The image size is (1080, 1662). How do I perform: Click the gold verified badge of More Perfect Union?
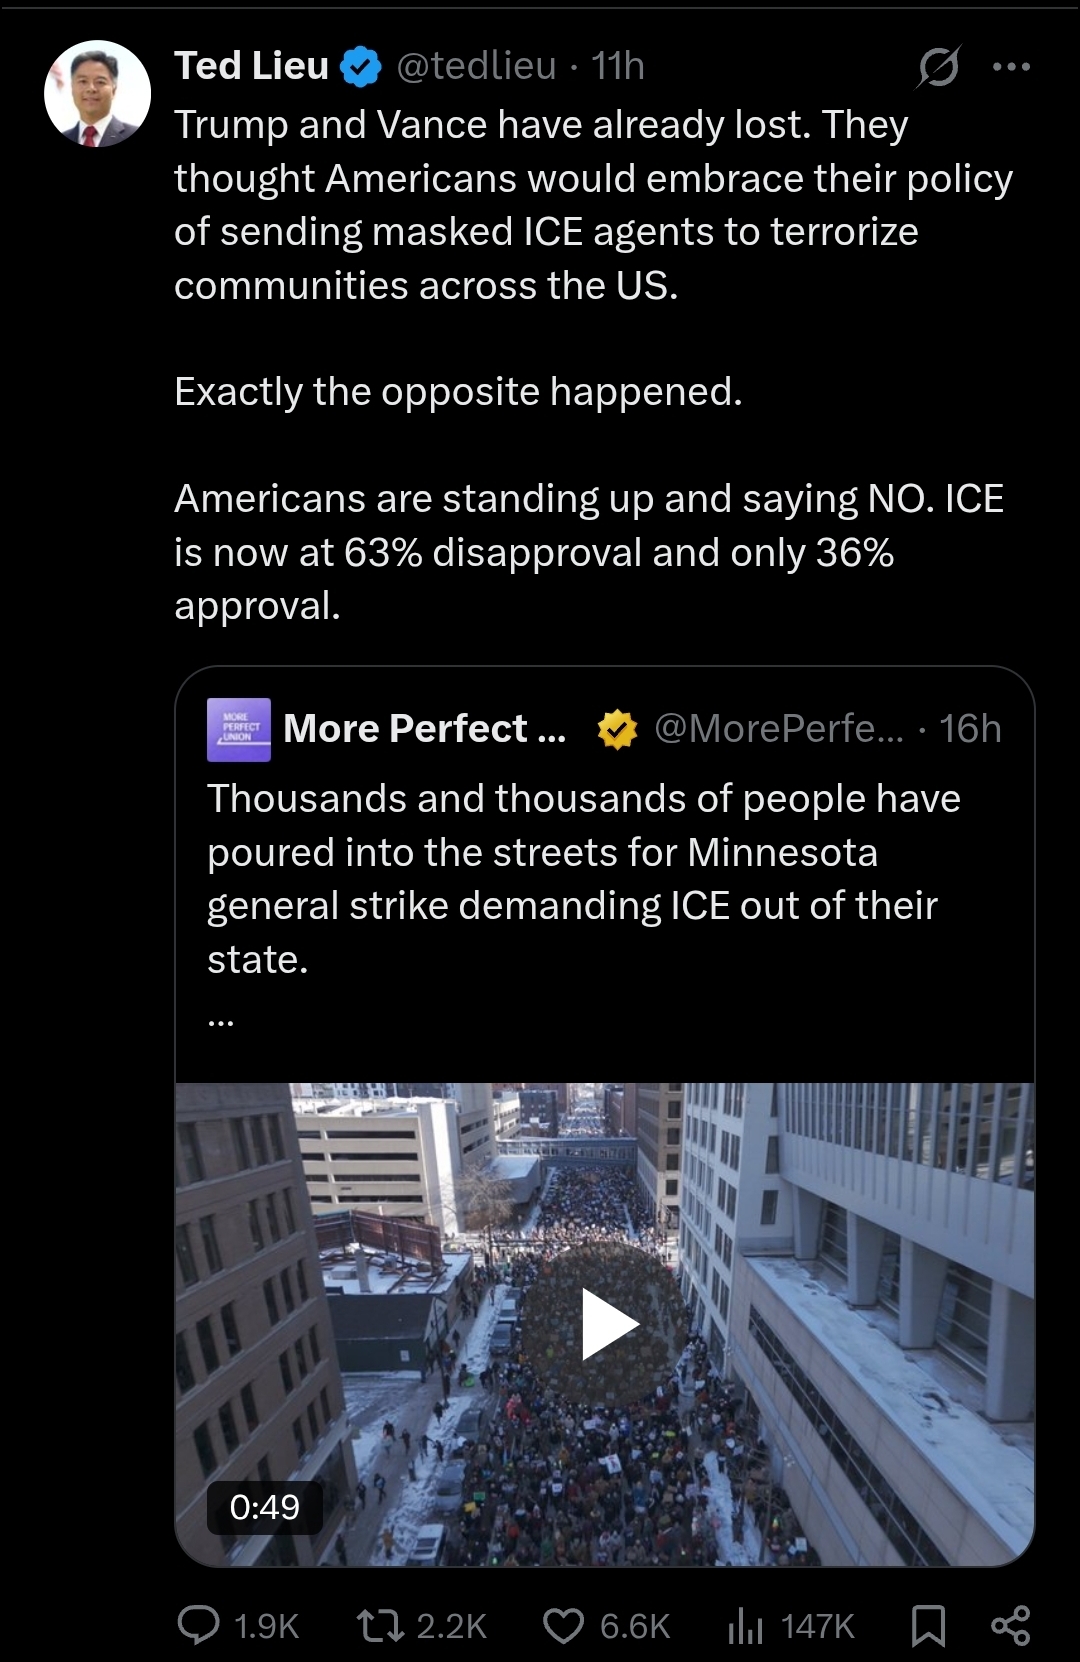(617, 729)
